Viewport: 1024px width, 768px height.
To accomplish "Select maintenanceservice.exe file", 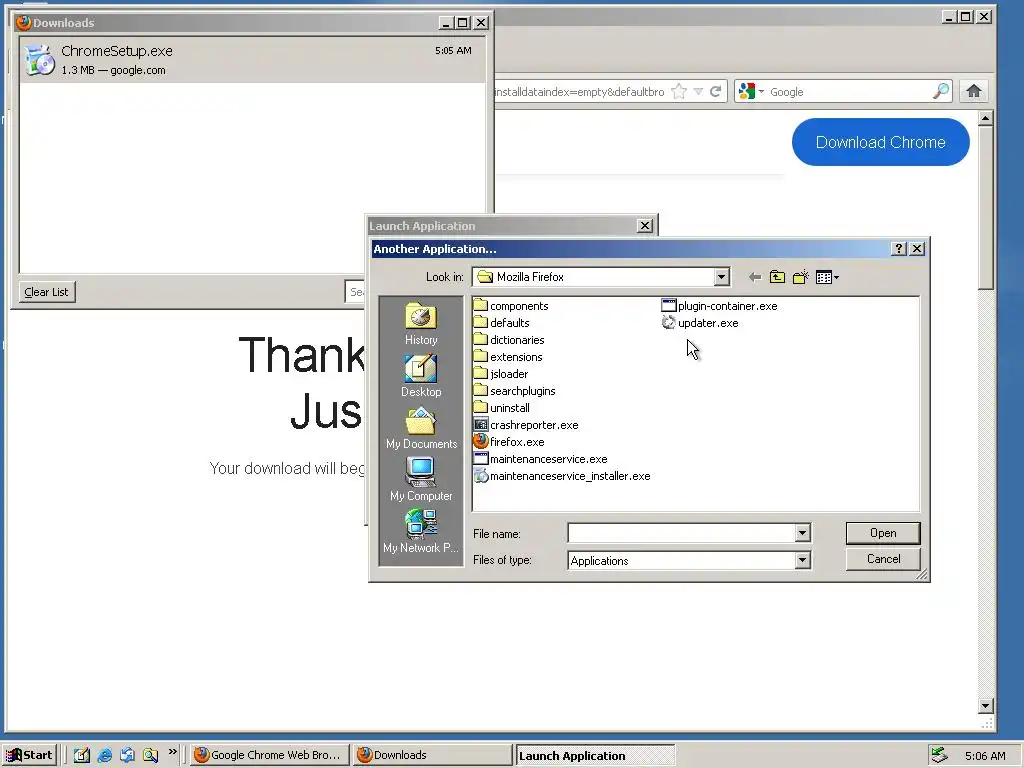I will click(x=541, y=458).
